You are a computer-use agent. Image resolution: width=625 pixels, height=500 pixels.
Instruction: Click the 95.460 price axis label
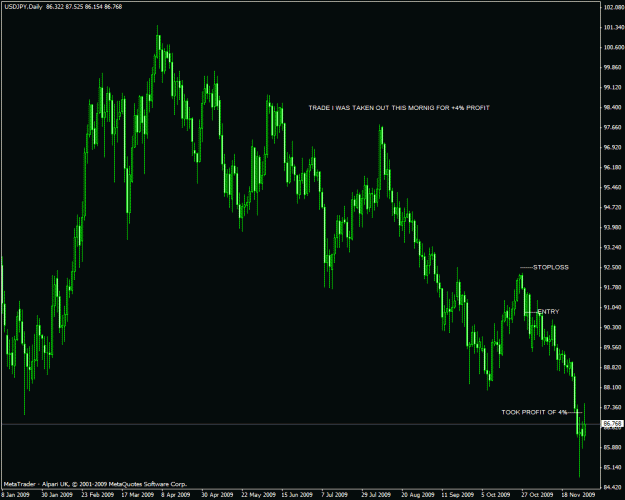tap(613, 187)
